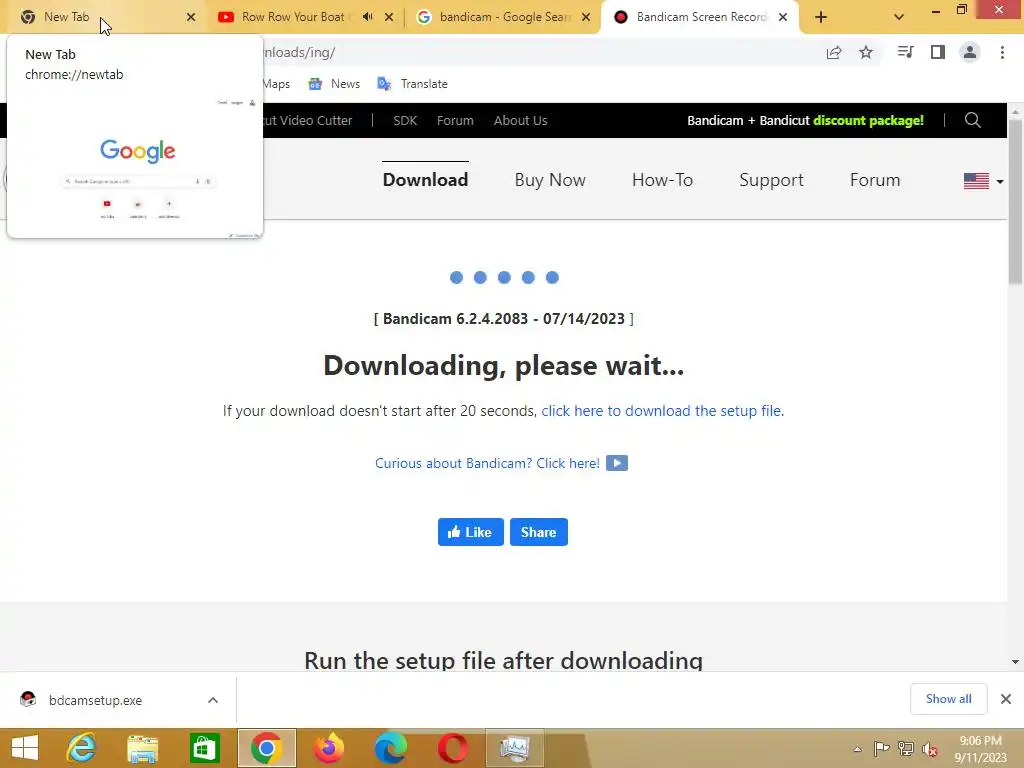Open the Windows Start button
This screenshot has width=1024, height=768.
point(25,748)
